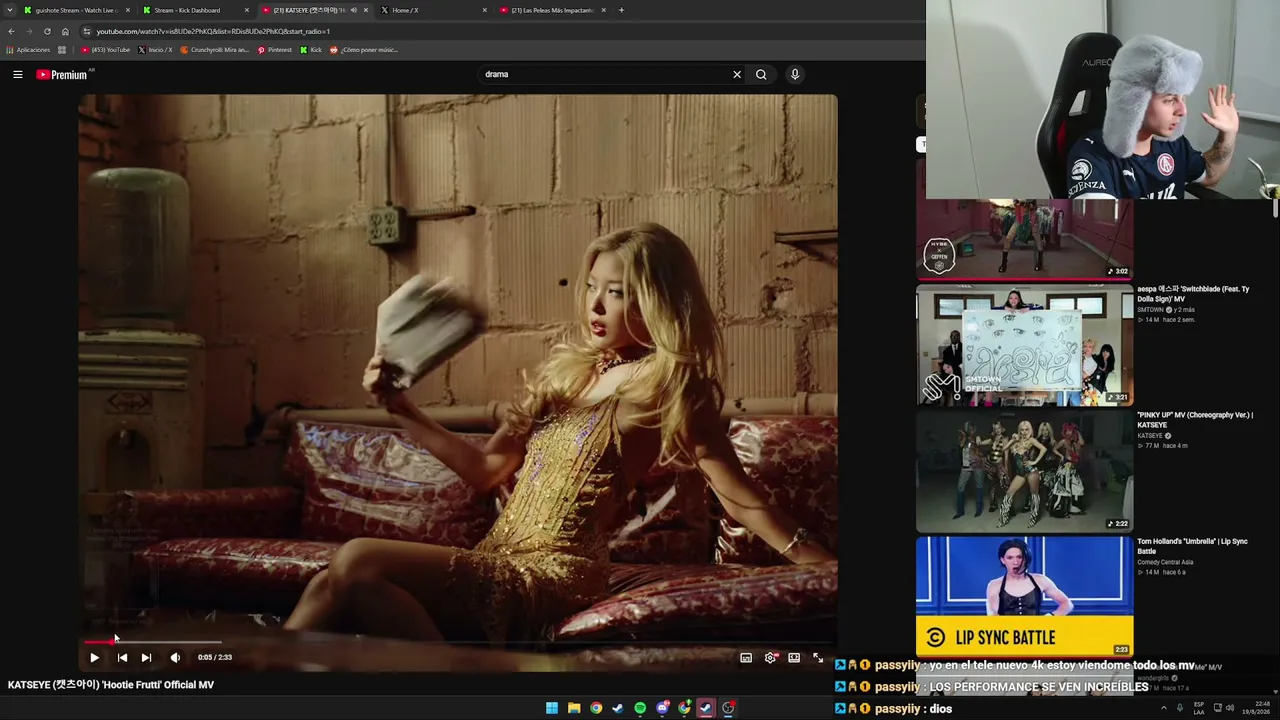Open the Inicio / X bookmark
This screenshot has width=1280, height=720.
pyautogui.click(x=155, y=49)
